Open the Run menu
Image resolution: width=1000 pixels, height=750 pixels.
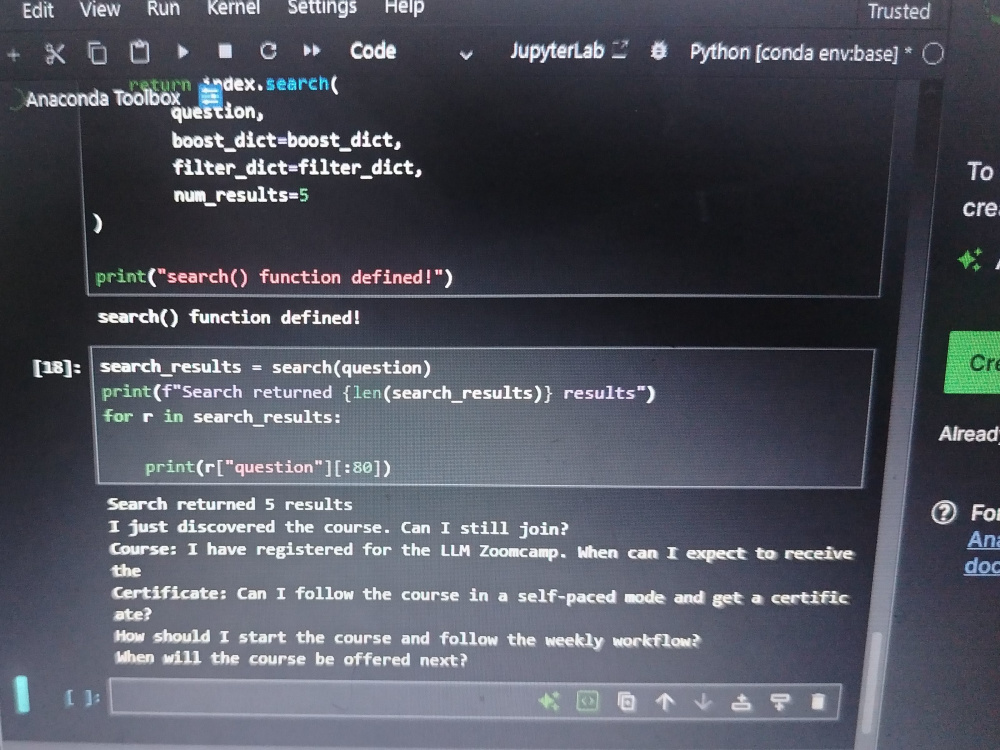[163, 8]
